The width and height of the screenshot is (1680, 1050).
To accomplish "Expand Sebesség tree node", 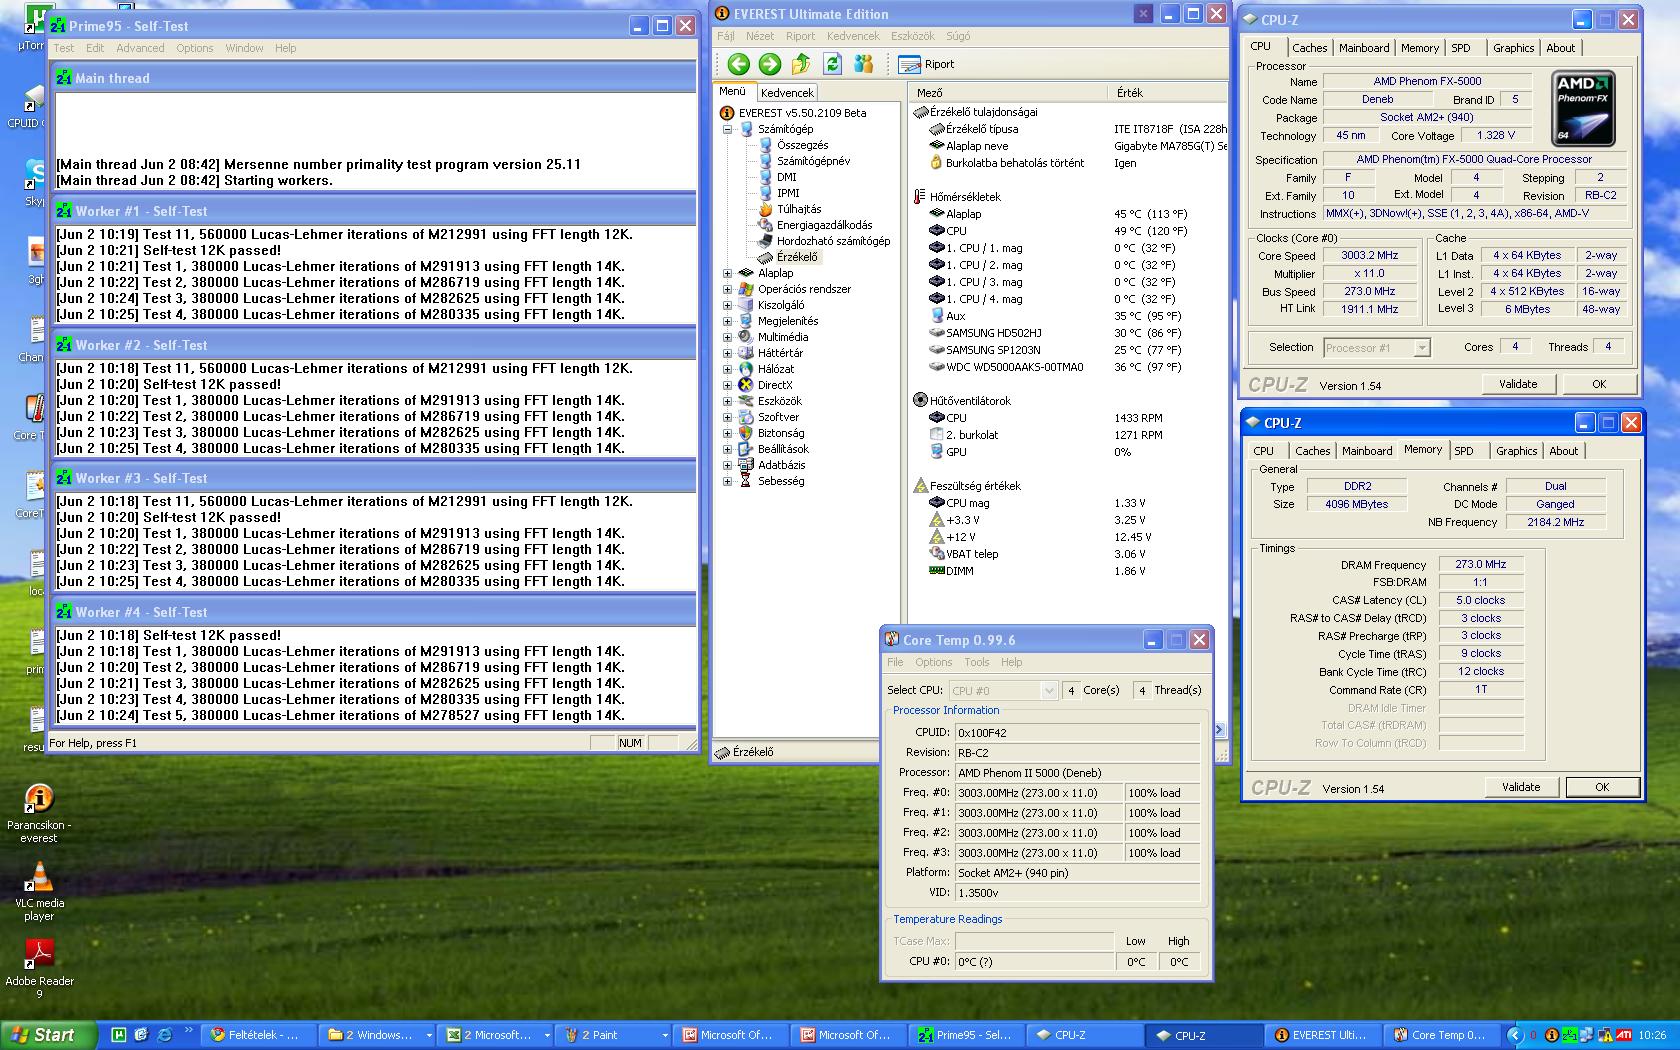I will (728, 481).
